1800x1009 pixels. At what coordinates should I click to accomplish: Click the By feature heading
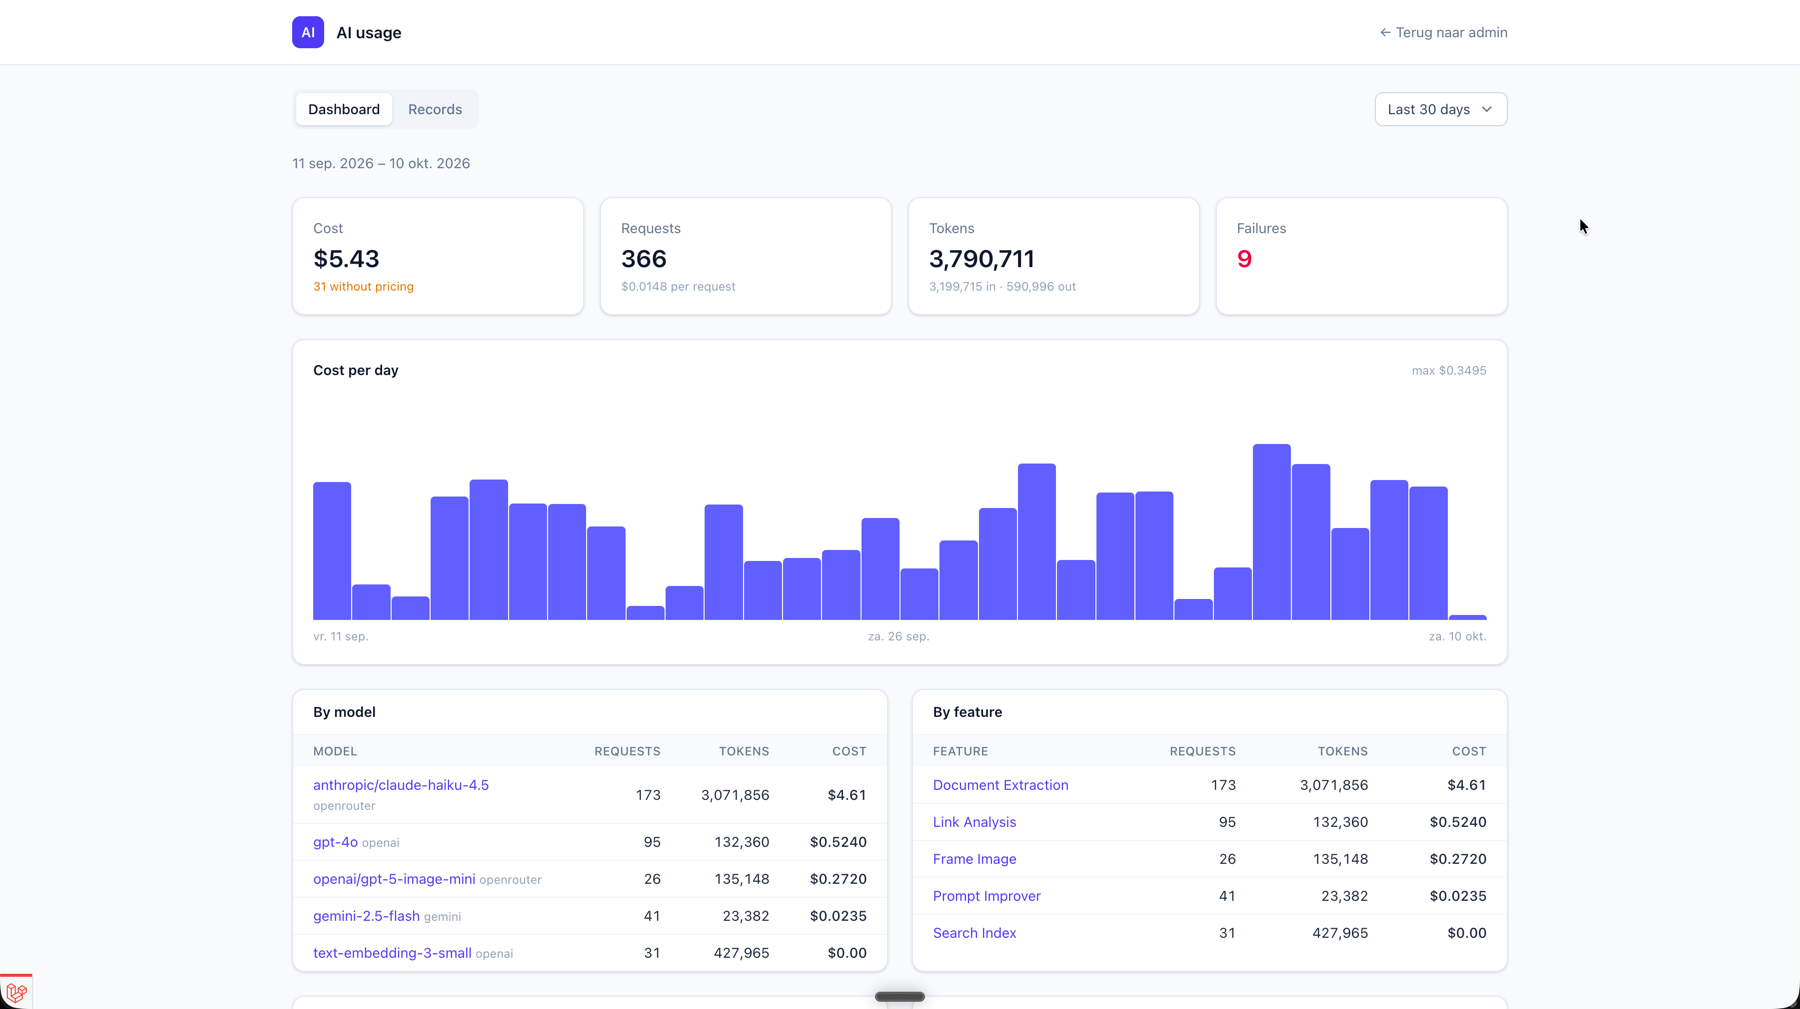coord(967,712)
